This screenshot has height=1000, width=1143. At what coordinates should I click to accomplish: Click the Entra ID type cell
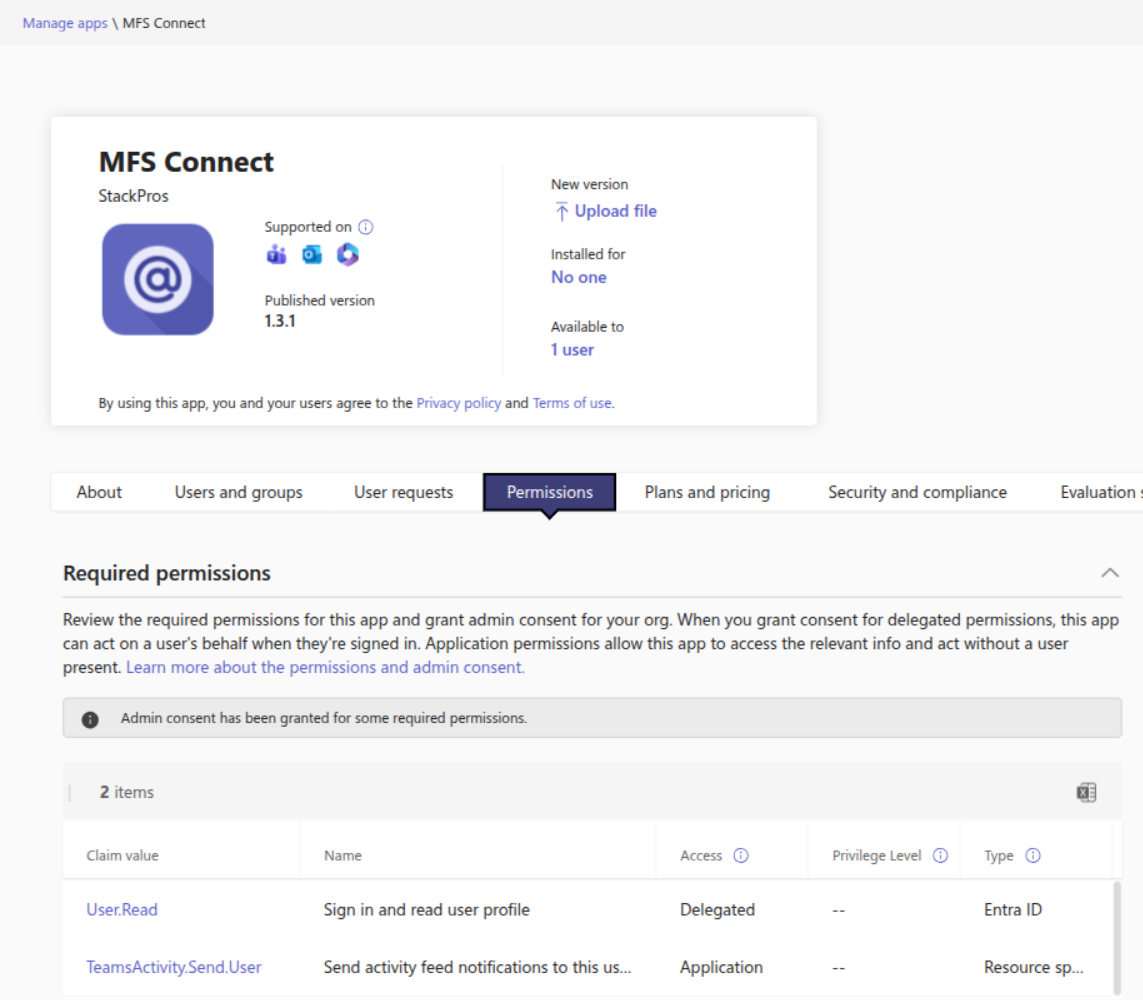click(x=1013, y=910)
